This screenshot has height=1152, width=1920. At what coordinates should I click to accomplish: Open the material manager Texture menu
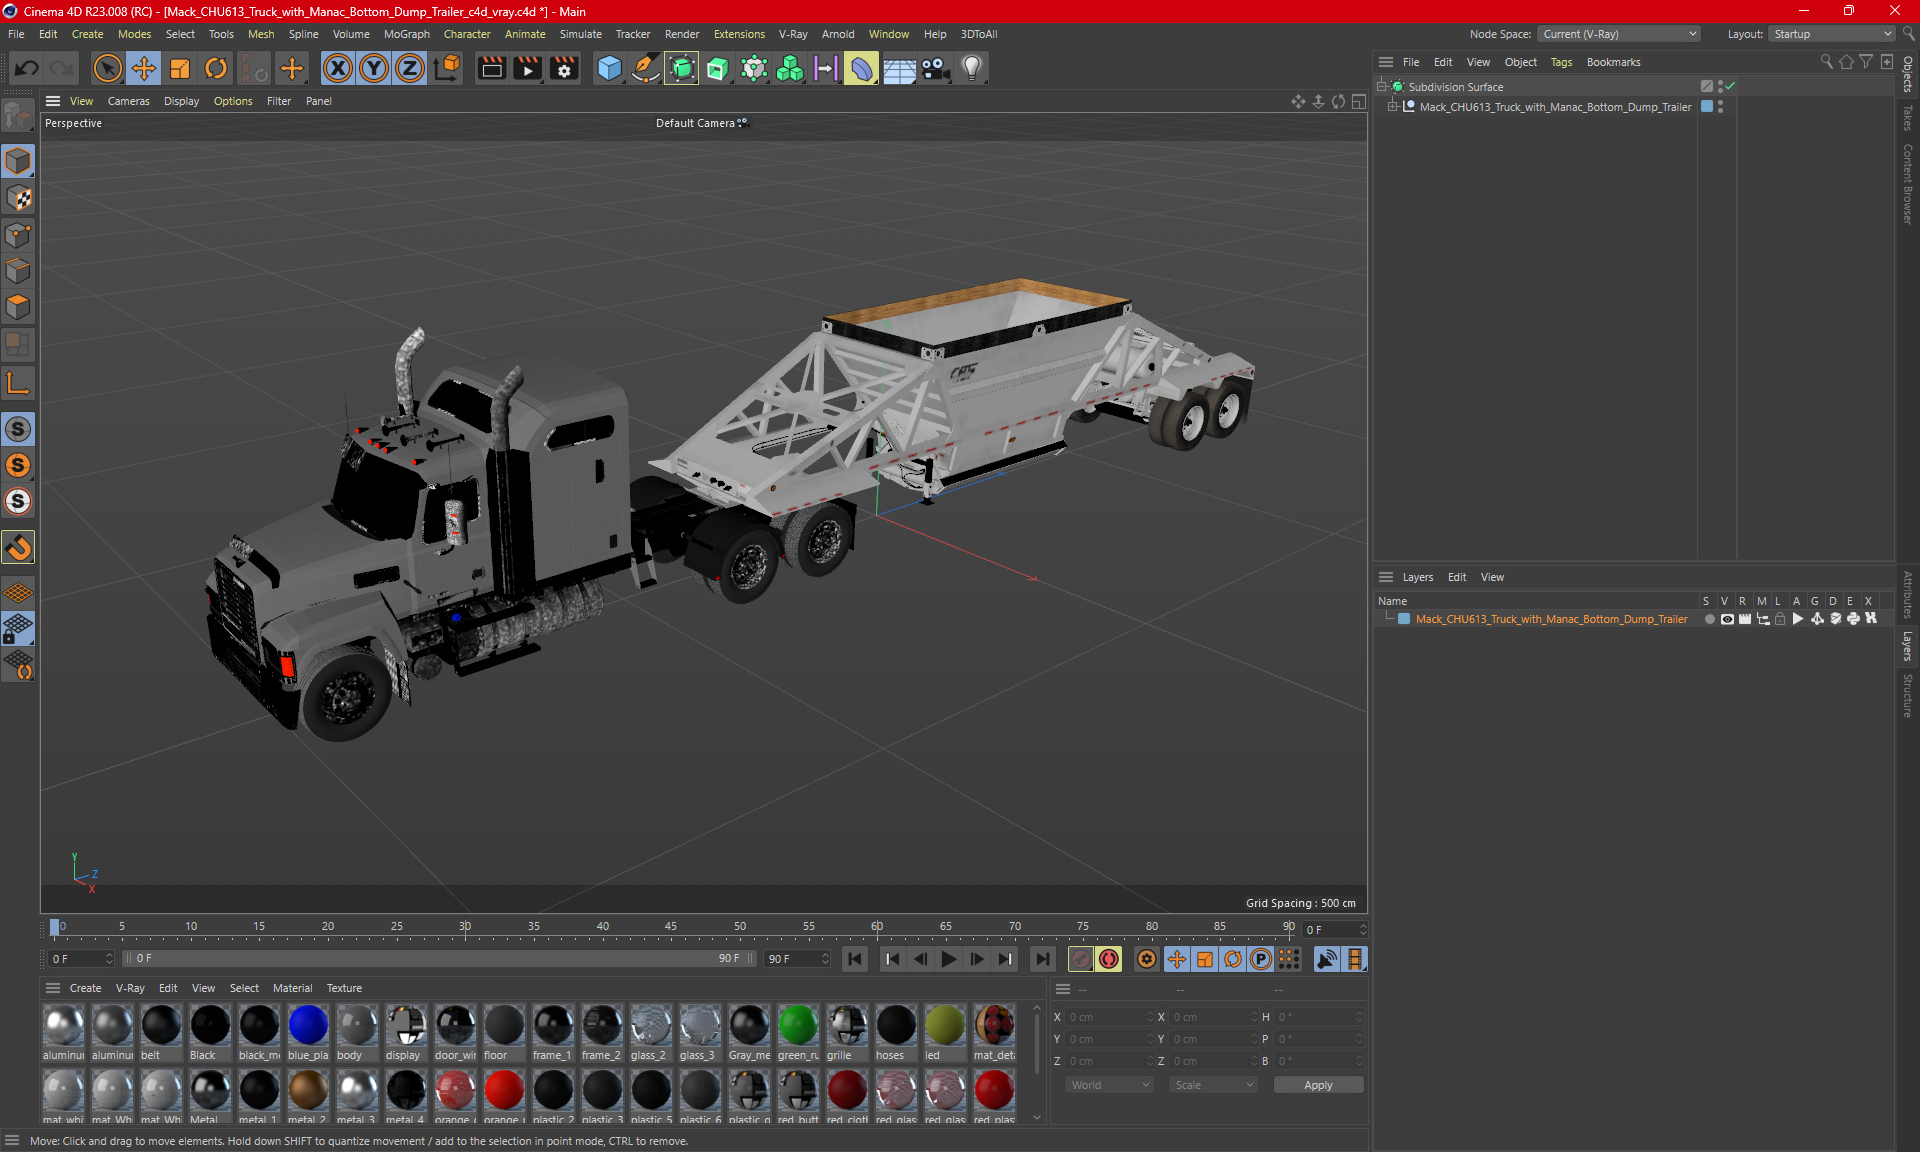[344, 988]
